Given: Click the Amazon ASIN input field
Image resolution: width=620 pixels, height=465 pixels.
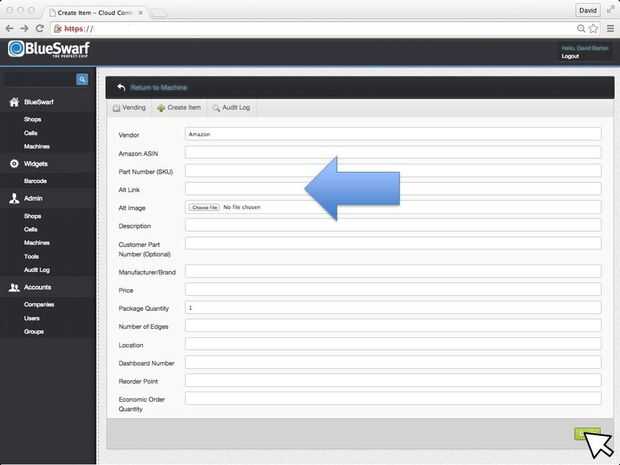Looking at the screenshot, I should (393, 153).
